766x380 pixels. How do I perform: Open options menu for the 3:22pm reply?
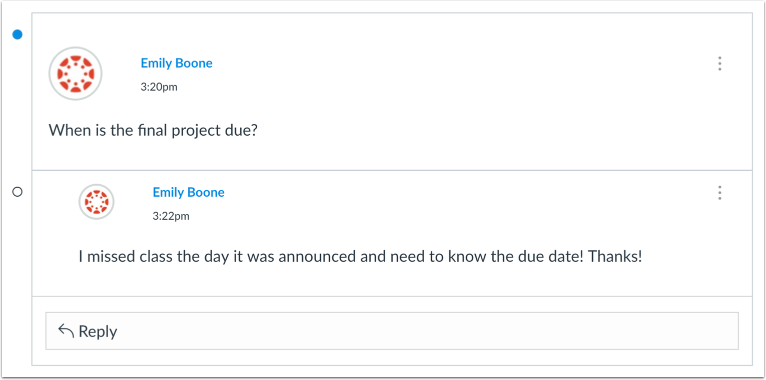tap(719, 193)
